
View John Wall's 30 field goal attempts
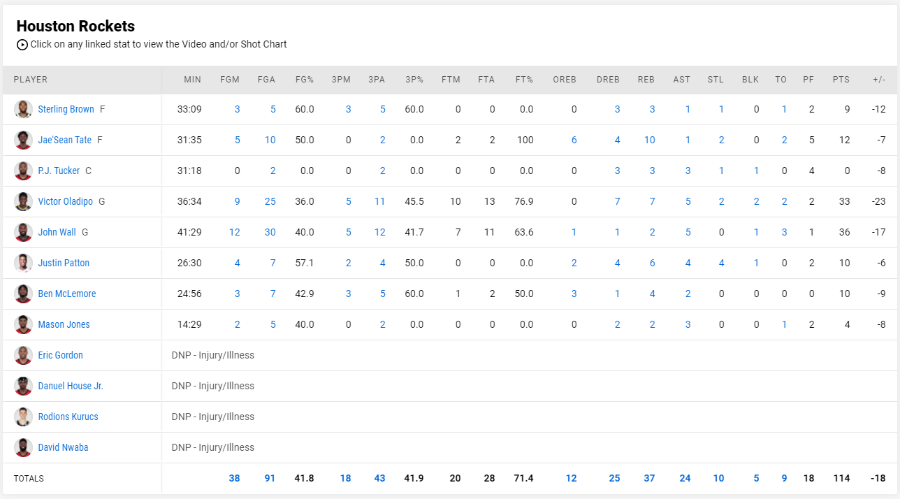(270, 232)
